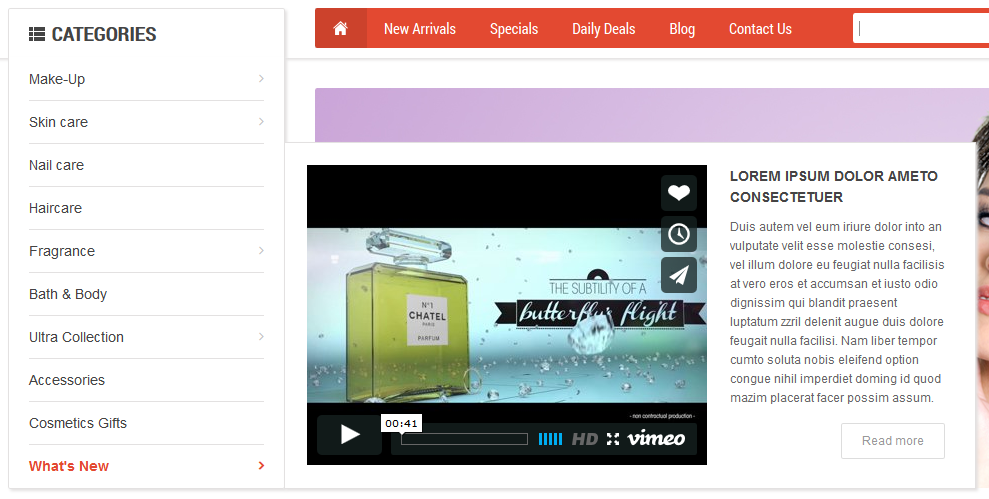This screenshot has width=989, height=499.
Task: Open the Vimeo logo link
Action: pos(656,438)
